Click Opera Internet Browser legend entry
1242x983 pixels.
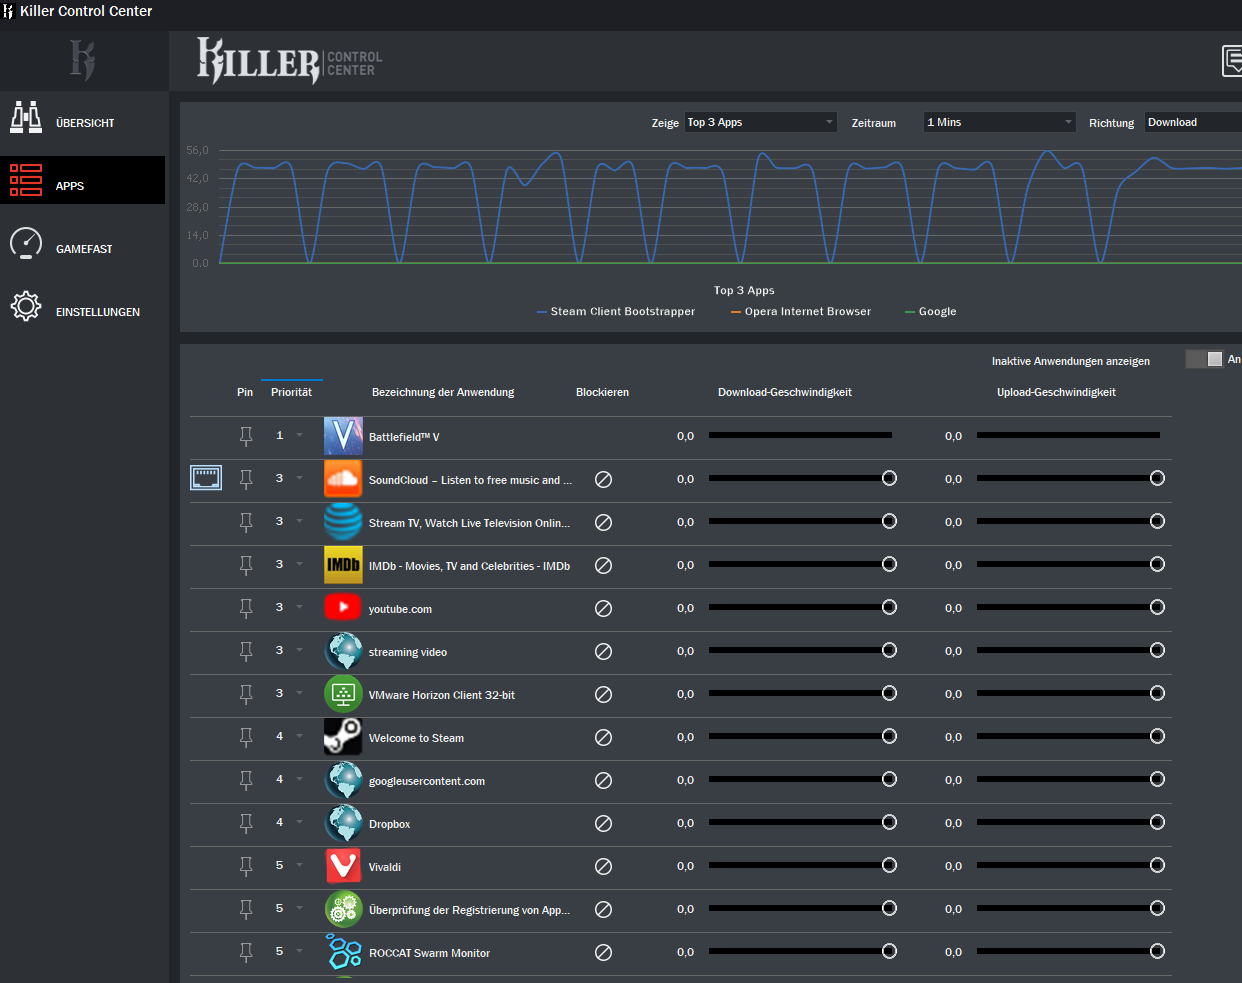801,311
